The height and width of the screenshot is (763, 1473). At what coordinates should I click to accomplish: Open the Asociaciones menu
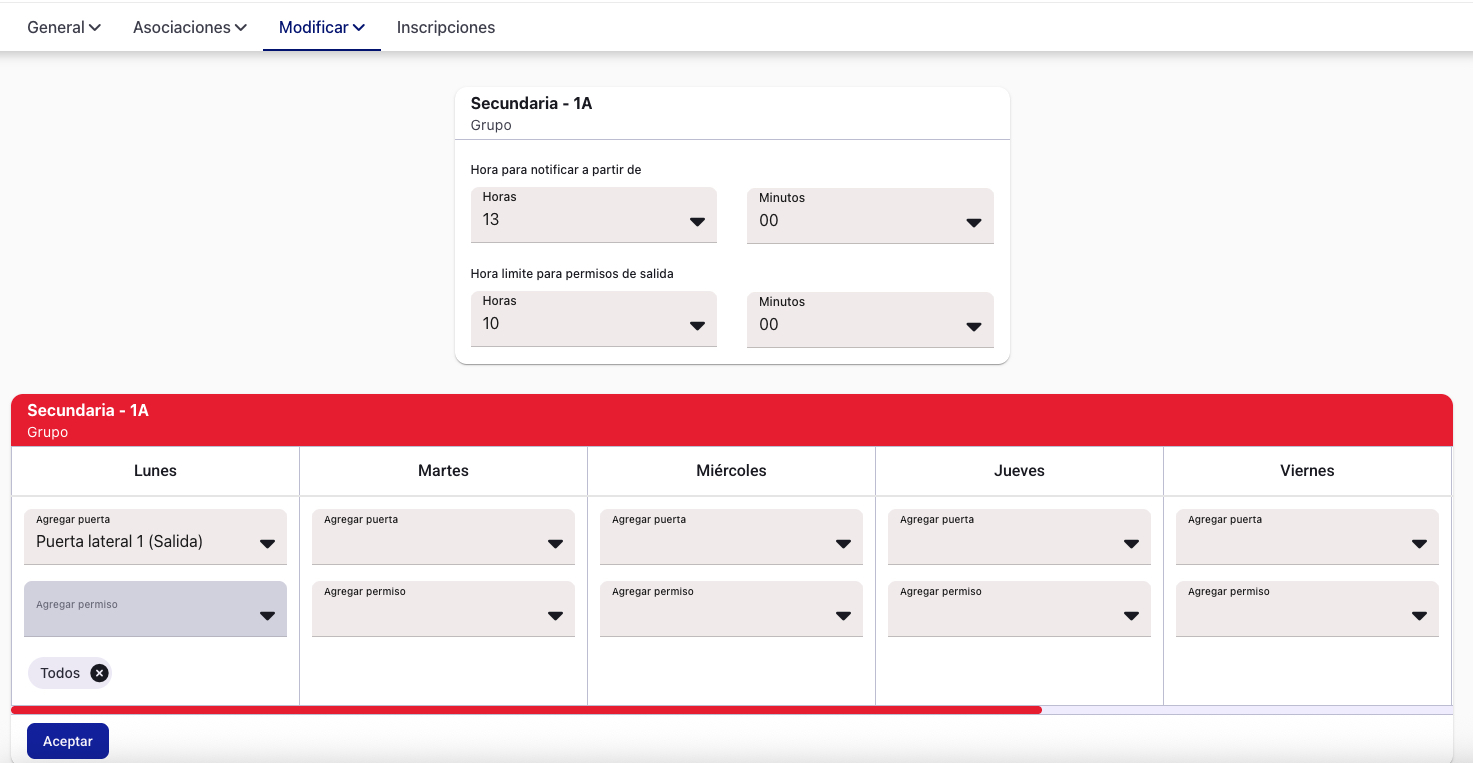point(190,27)
